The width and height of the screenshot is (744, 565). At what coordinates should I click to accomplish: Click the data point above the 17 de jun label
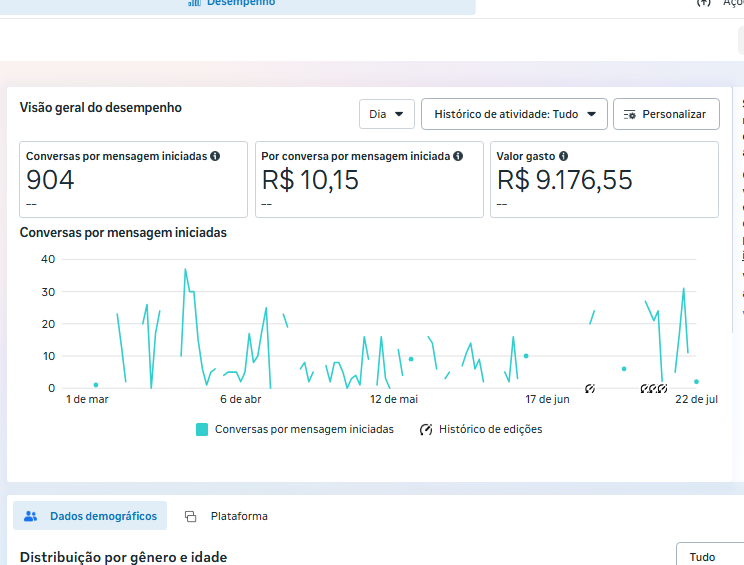click(526, 356)
